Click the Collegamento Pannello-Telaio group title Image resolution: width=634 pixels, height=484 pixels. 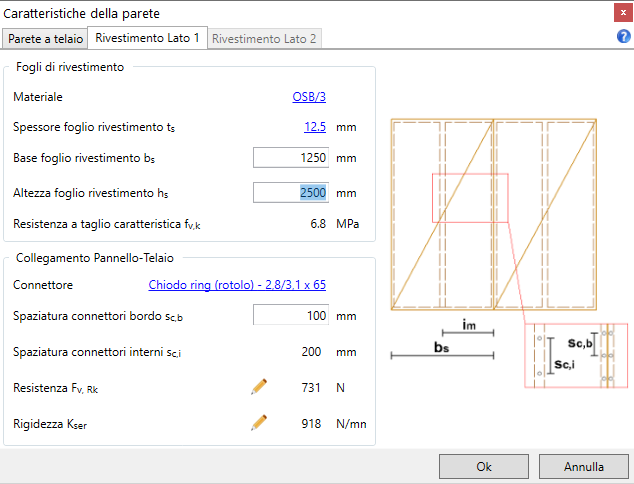tap(95, 258)
